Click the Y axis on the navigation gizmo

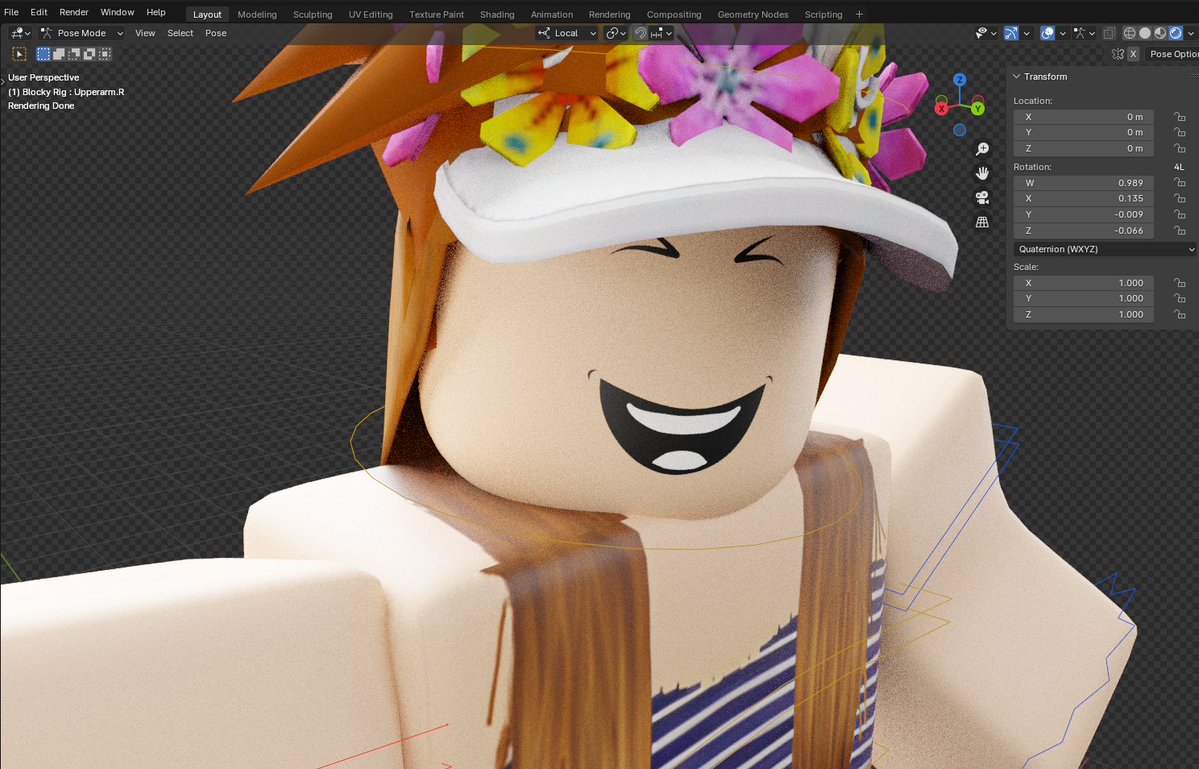click(977, 109)
